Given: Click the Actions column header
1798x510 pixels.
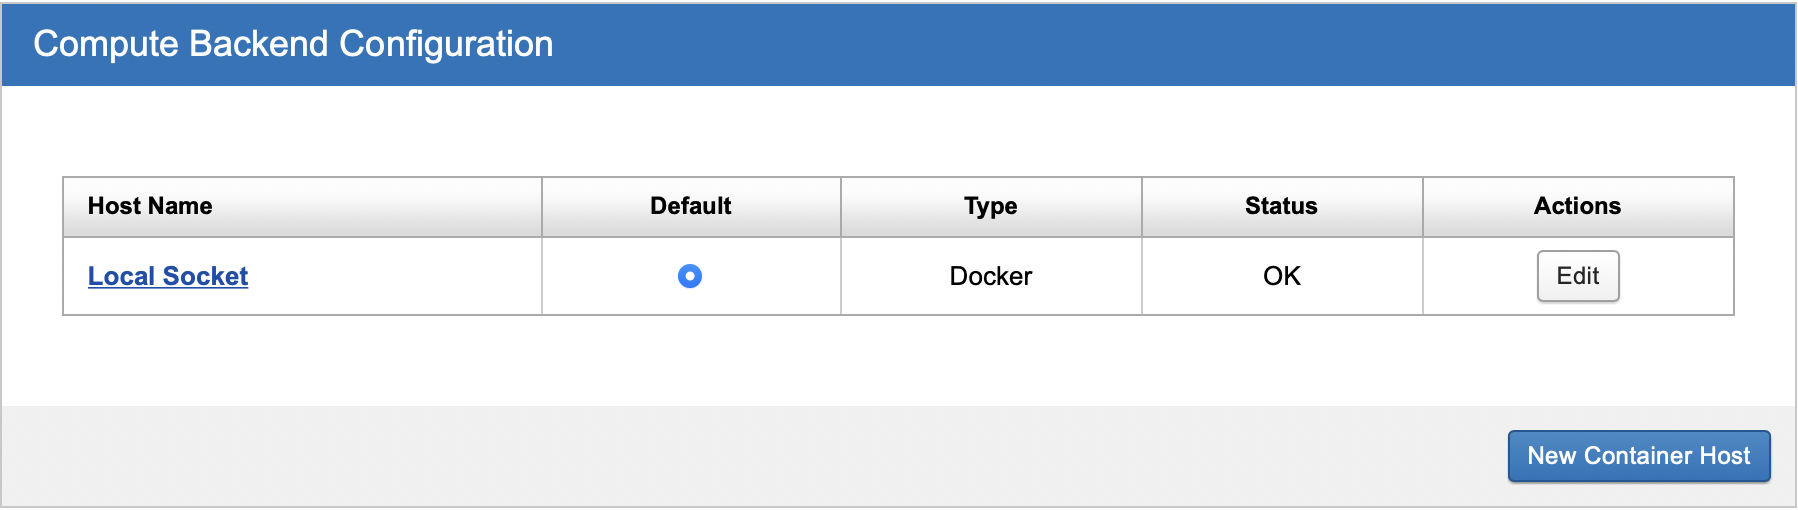Looking at the screenshot, I should click(x=1577, y=206).
